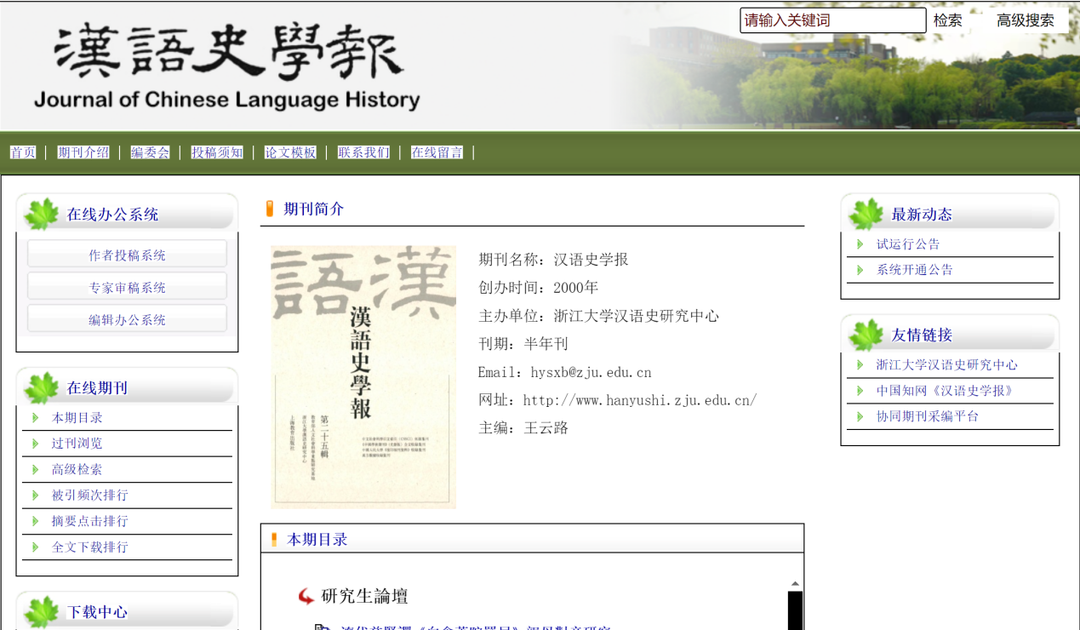Click green arrow icon beside 试运行公告
This screenshot has width=1080, height=630.
(x=860, y=244)
